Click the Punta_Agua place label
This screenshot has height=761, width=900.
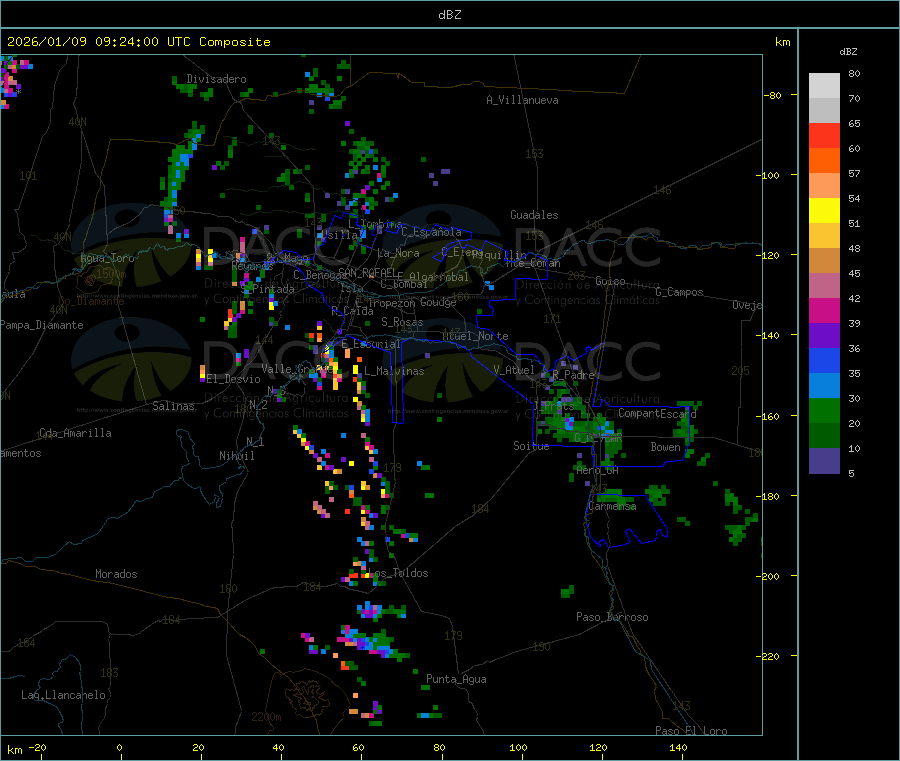pos(456,679)
